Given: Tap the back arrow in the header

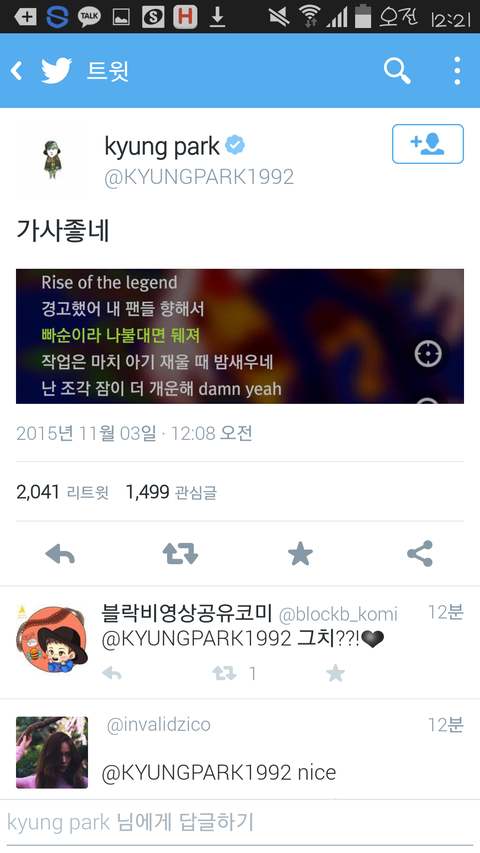Looking at the screenshot, I should pos(17,71).
